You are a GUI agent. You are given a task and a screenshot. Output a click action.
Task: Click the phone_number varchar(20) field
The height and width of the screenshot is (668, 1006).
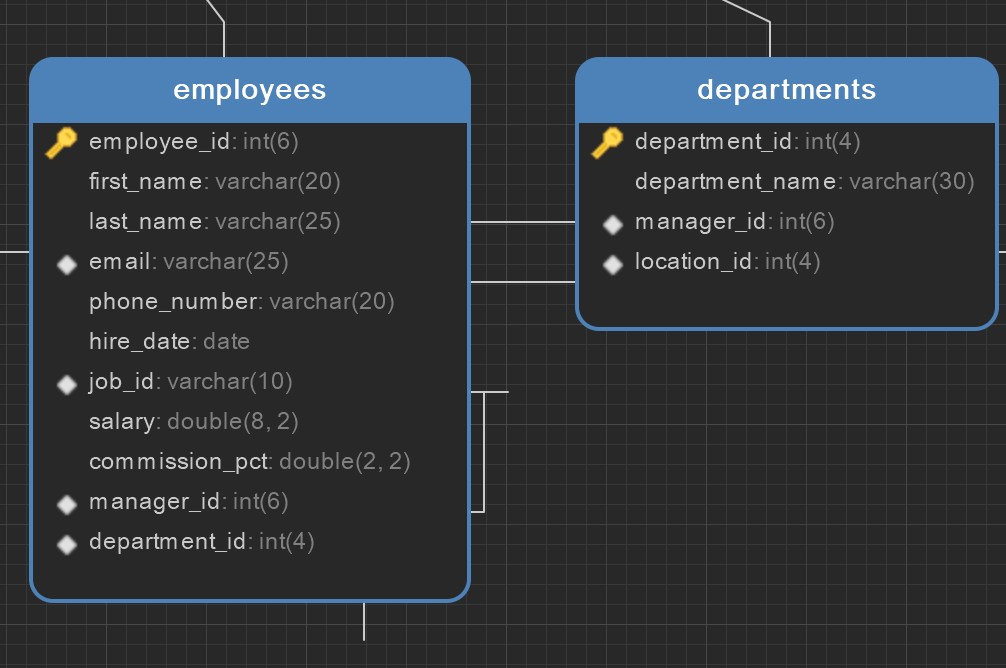pos(241,302)
